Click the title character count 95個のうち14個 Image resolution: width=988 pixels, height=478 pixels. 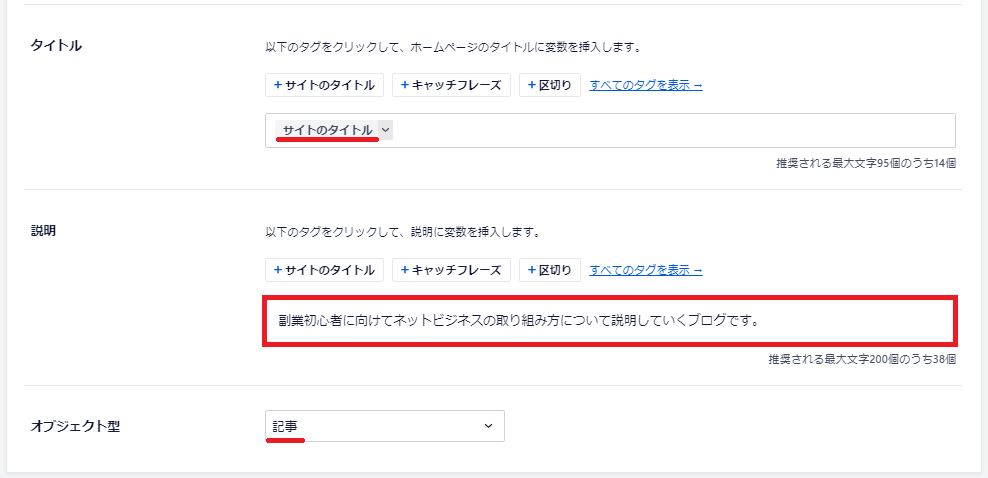click(x=866, y=164)
